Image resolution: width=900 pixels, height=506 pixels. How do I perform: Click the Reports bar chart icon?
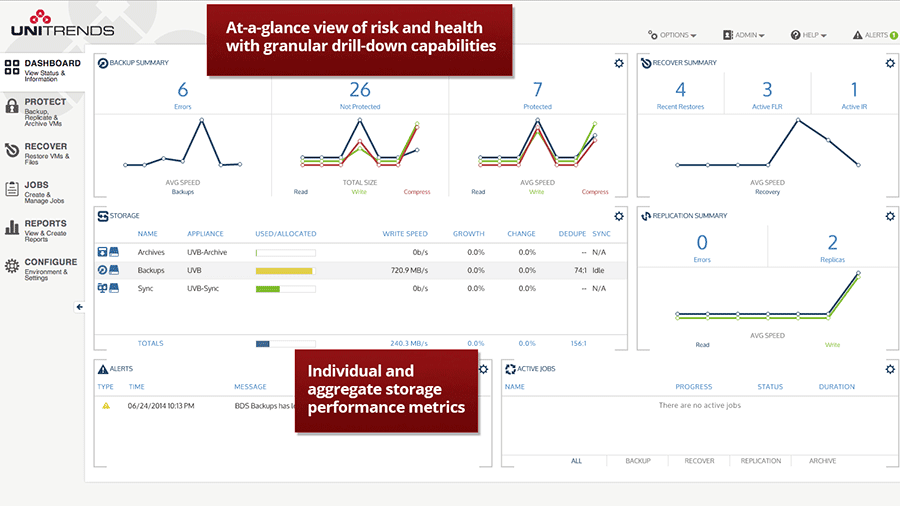pos(11,227)
